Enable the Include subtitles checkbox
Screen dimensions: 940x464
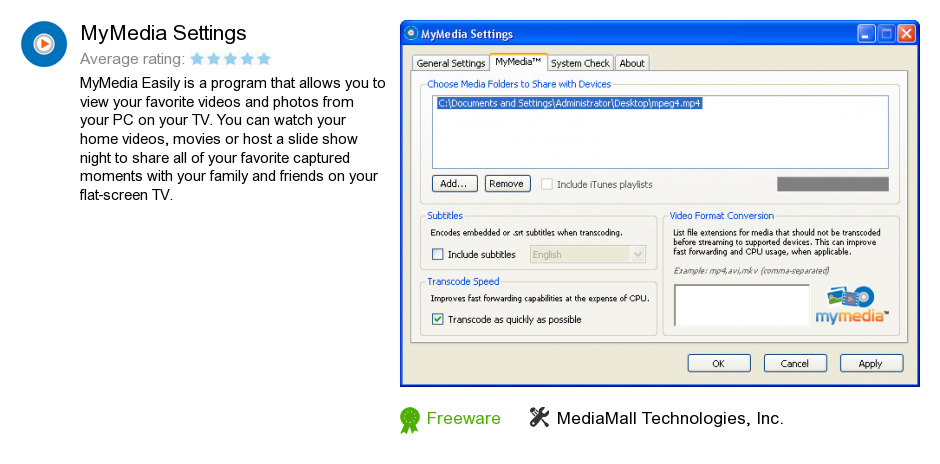coord(438,254)
